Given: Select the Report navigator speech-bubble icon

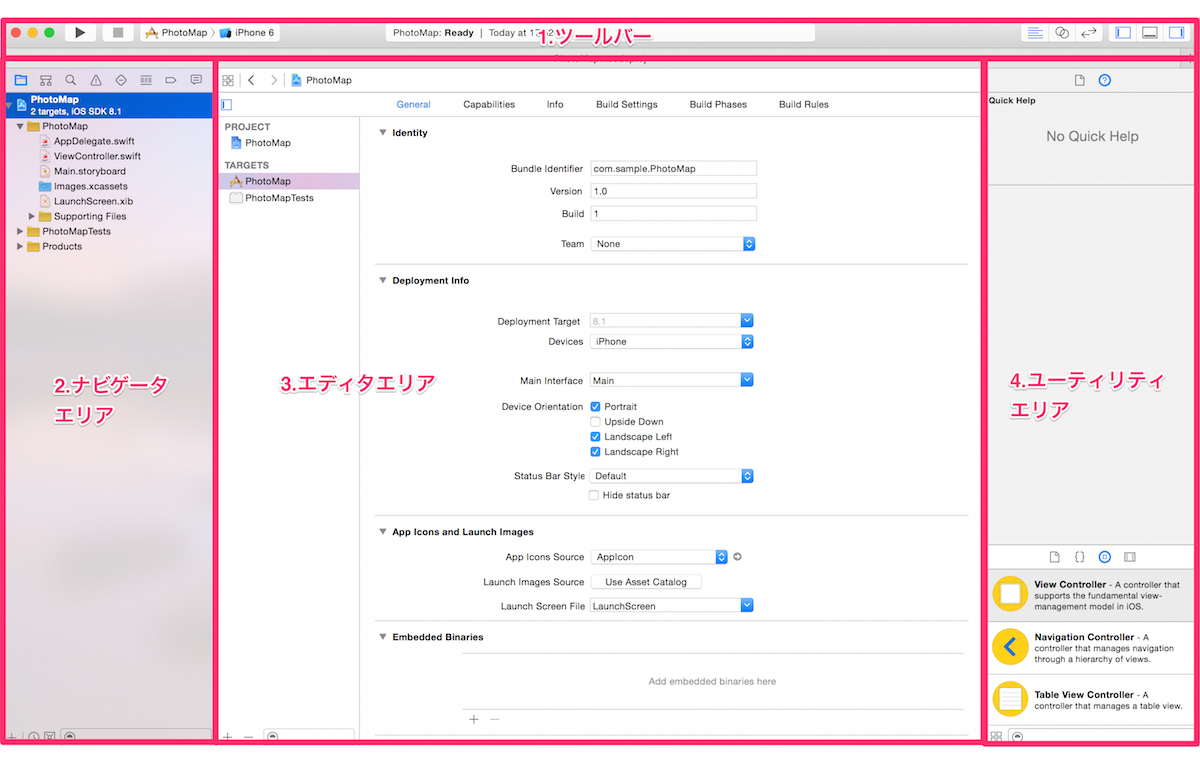Looking at the screenshot, I should point(196,79).
